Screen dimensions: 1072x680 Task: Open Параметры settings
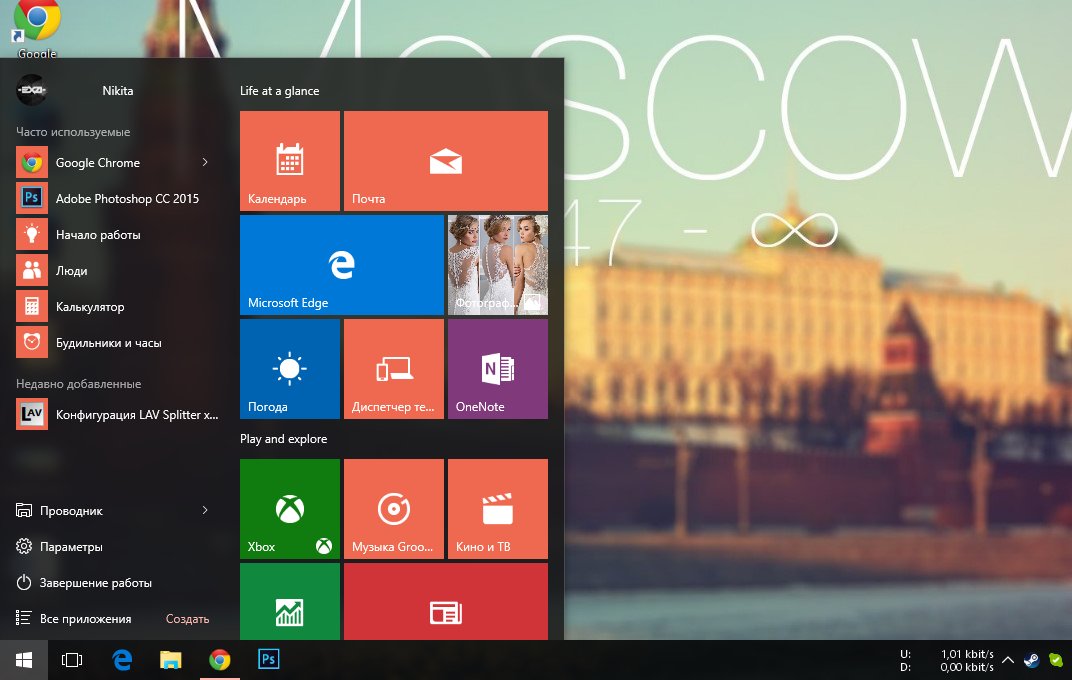click(70, 547)
